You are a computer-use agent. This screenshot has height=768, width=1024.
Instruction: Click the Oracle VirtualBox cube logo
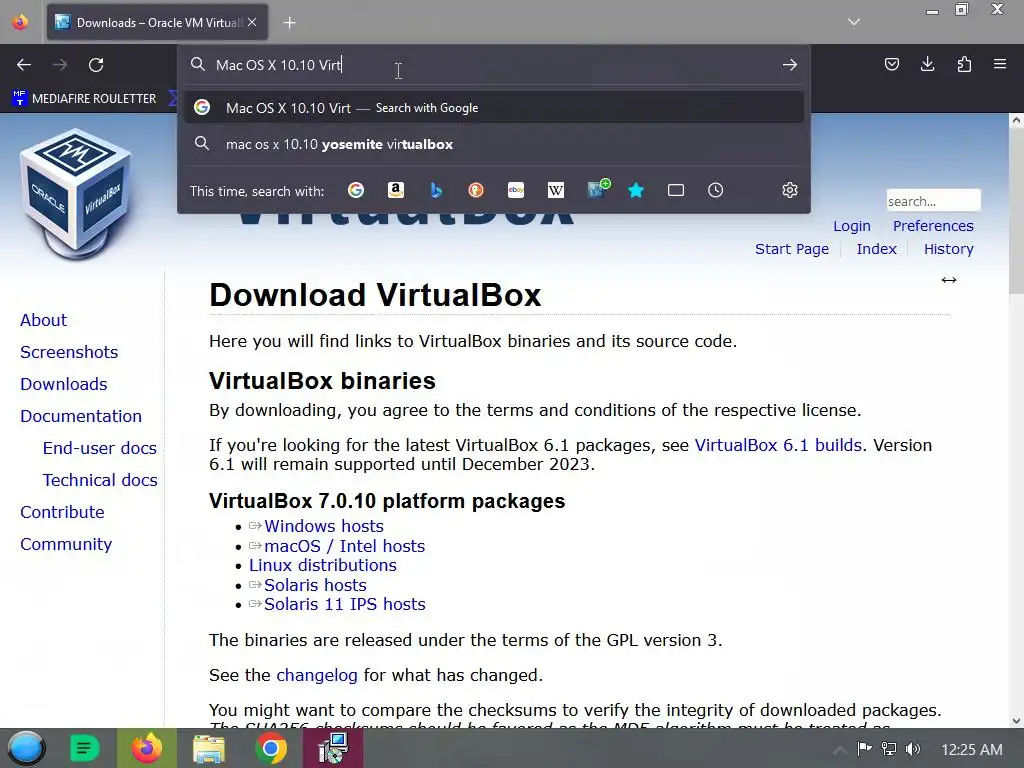tap(75, 194)
